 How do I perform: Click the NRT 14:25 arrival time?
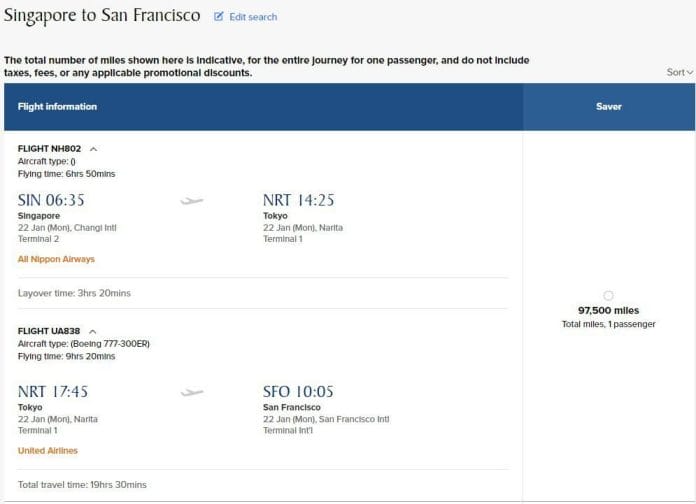[x=299, y=200]
